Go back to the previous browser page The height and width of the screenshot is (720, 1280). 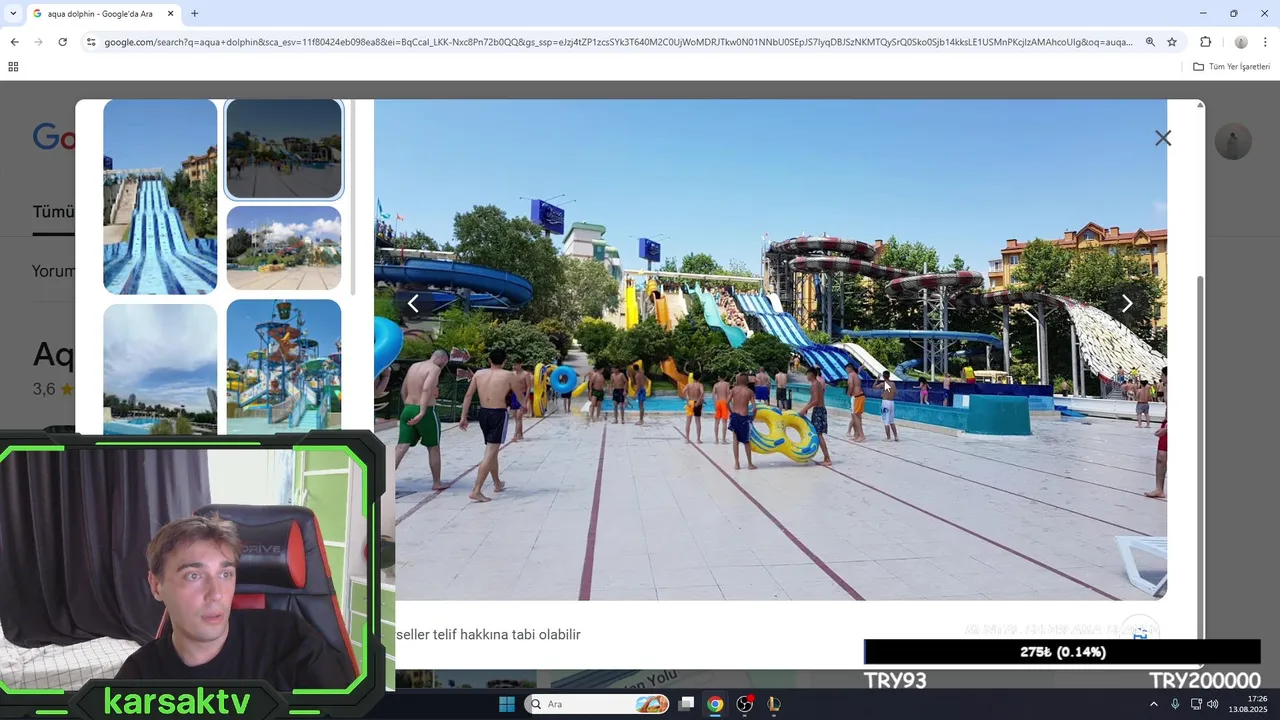click(14, 42)
